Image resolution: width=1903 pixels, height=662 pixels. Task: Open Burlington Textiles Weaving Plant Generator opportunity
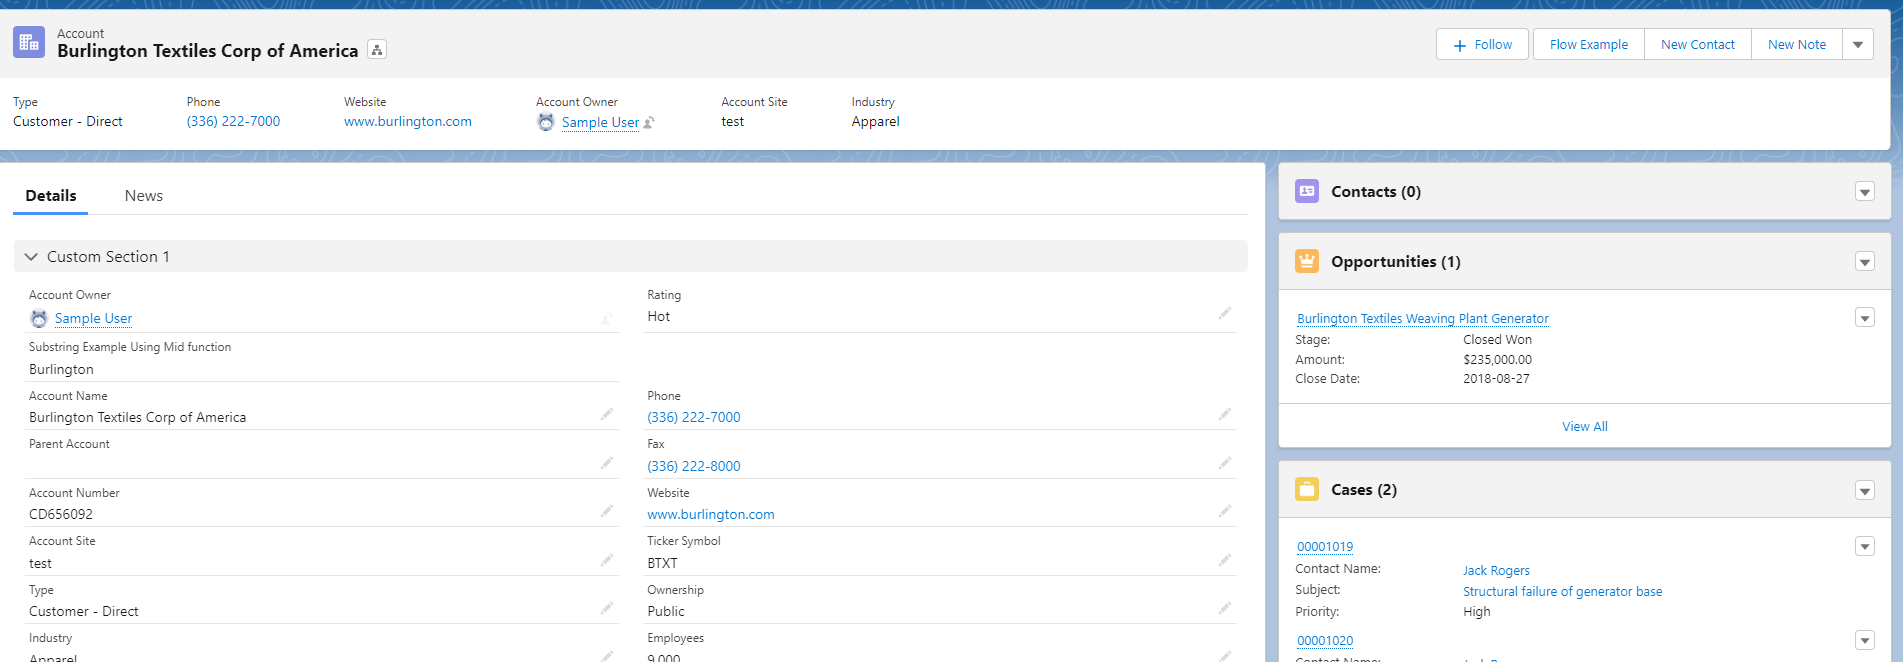coord(1423,318)
